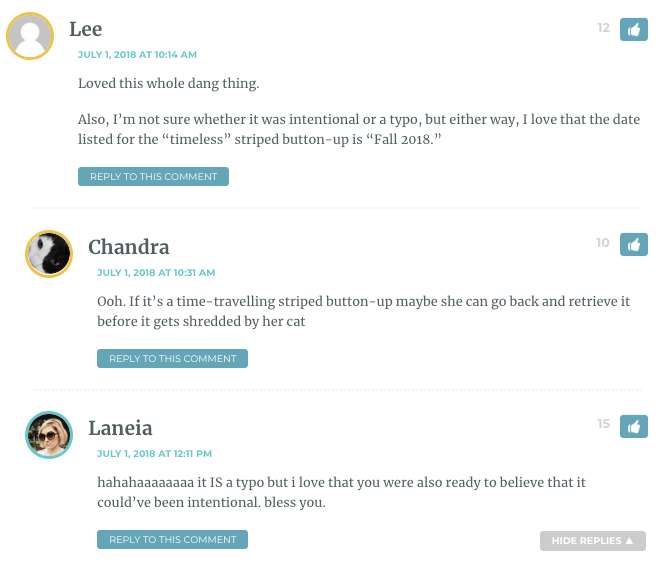
Task: Click the like count 12 on Lee's comment
Action: (604, 28)
